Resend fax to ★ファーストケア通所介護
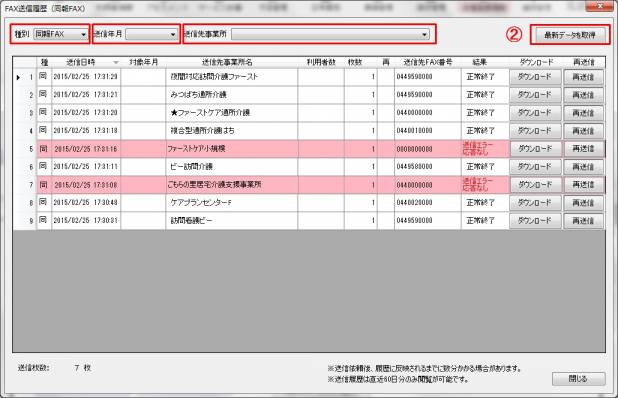Viewport: 618px width, 398px height. pyautogui.click(x=583, y=113)
